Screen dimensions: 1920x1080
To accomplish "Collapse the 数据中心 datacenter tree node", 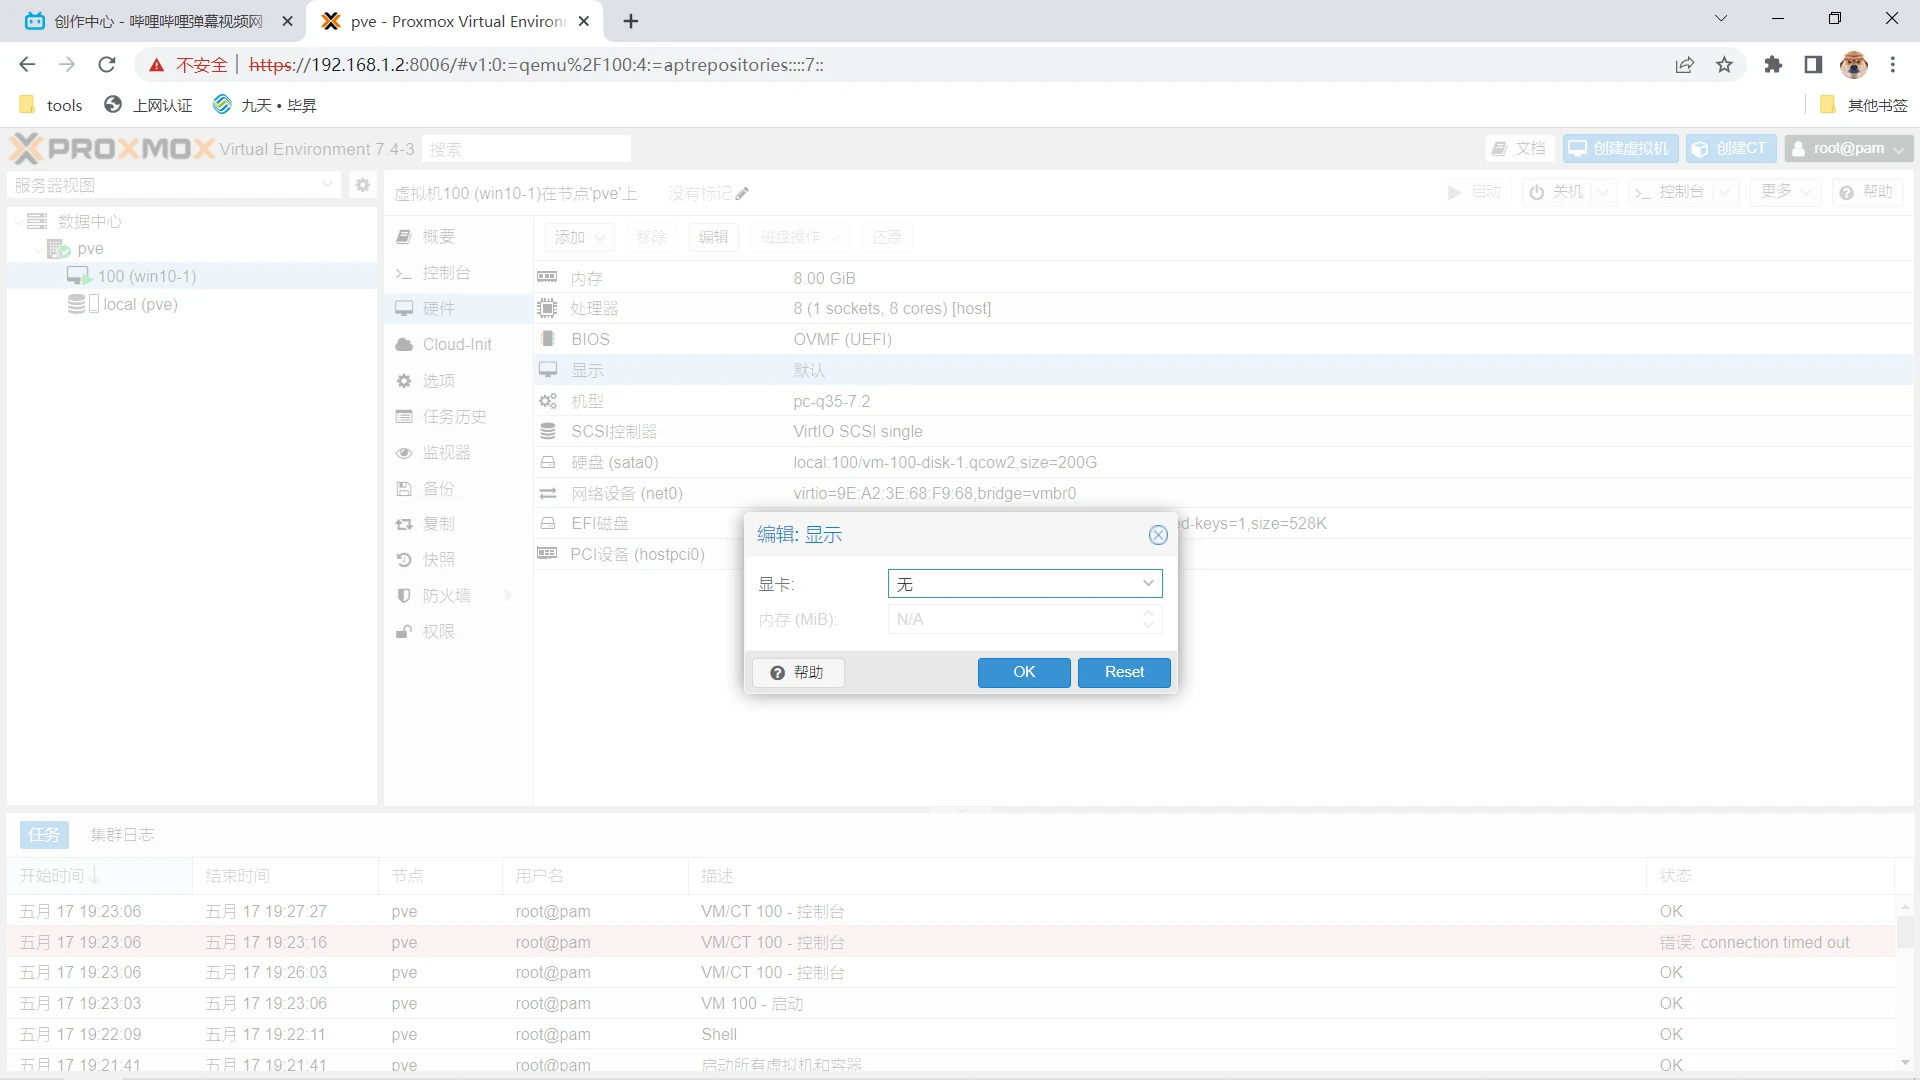I will click(x=19, y=221).
